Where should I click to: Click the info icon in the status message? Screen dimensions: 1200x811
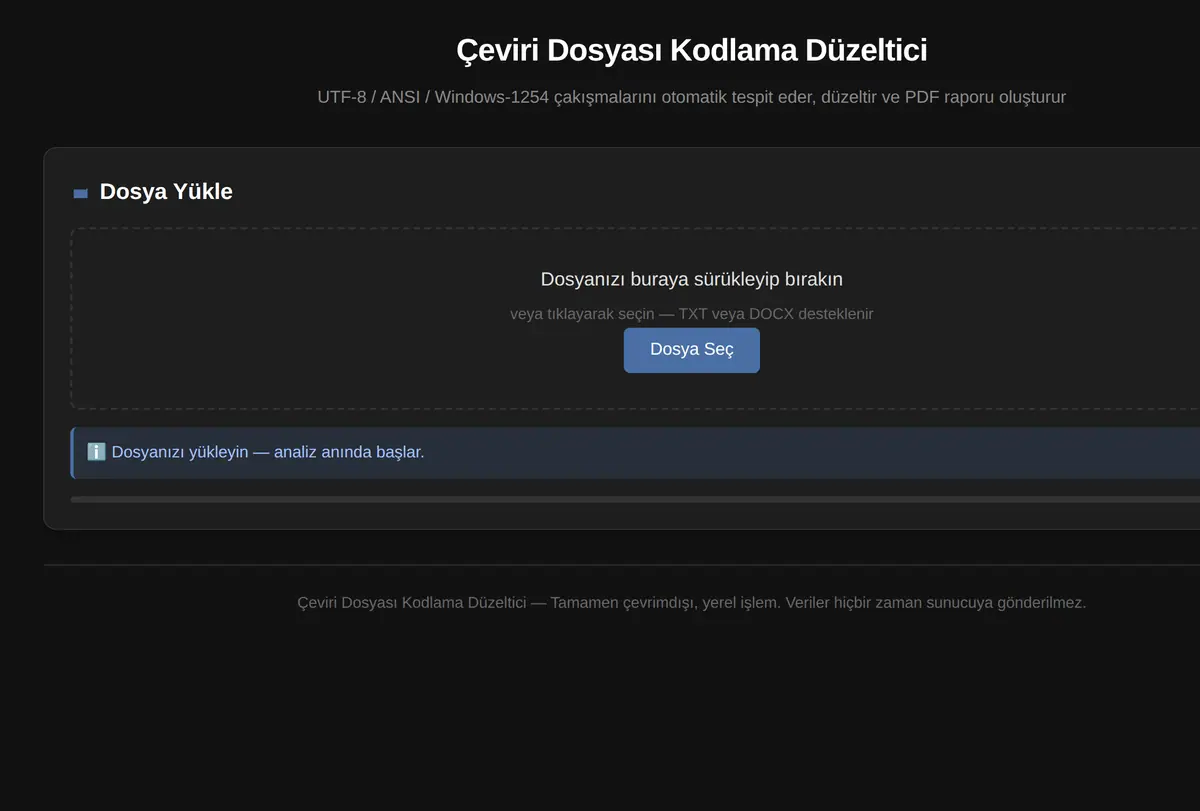(97, 452)
